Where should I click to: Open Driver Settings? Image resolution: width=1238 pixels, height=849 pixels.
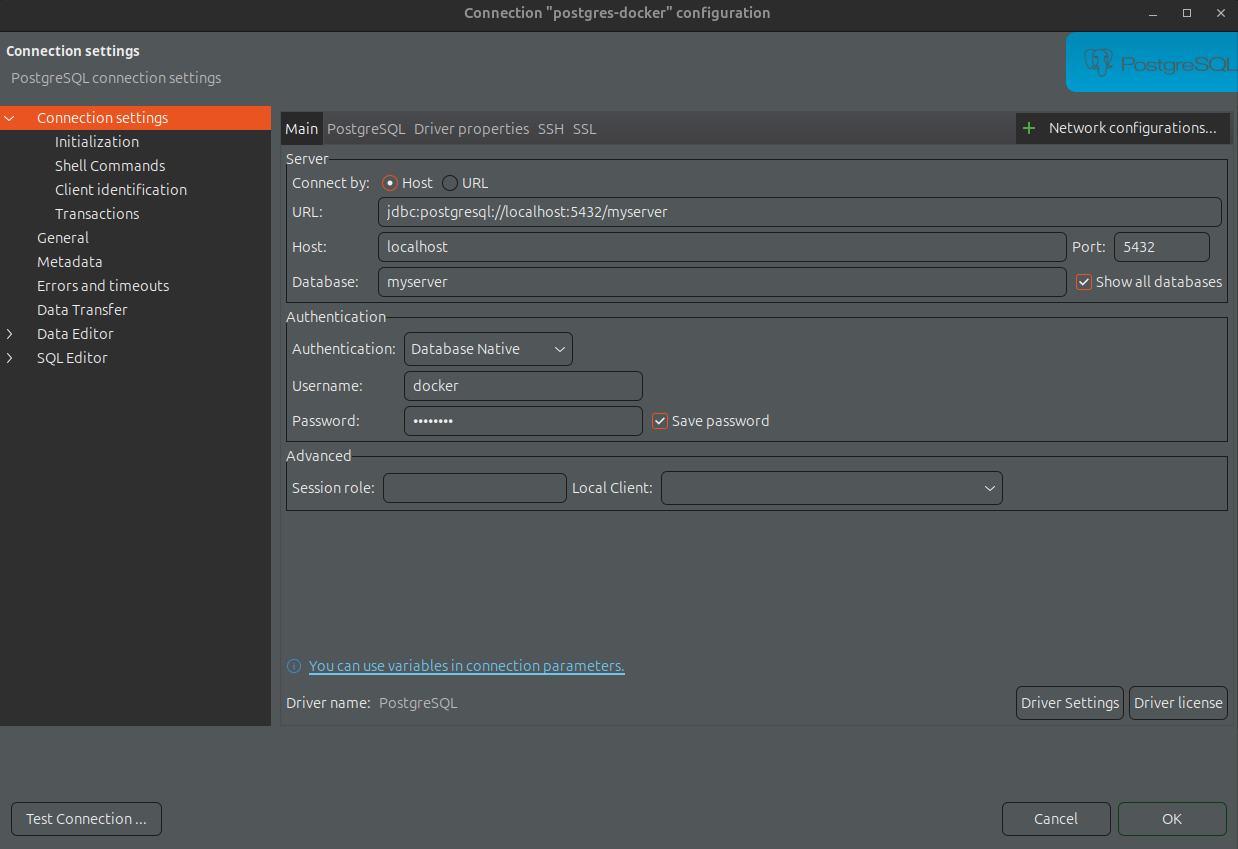[x=1069, y=703]
